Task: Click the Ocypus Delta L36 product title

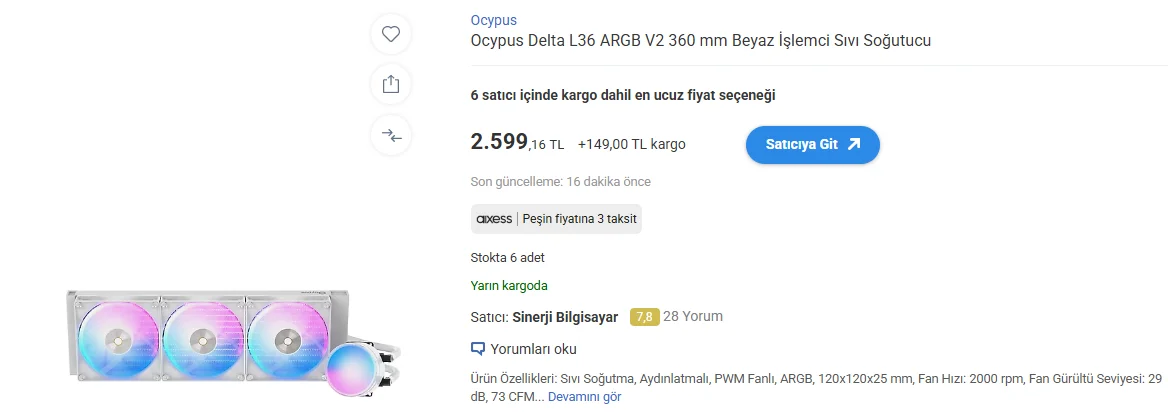Action: click(x=700, y=40)
